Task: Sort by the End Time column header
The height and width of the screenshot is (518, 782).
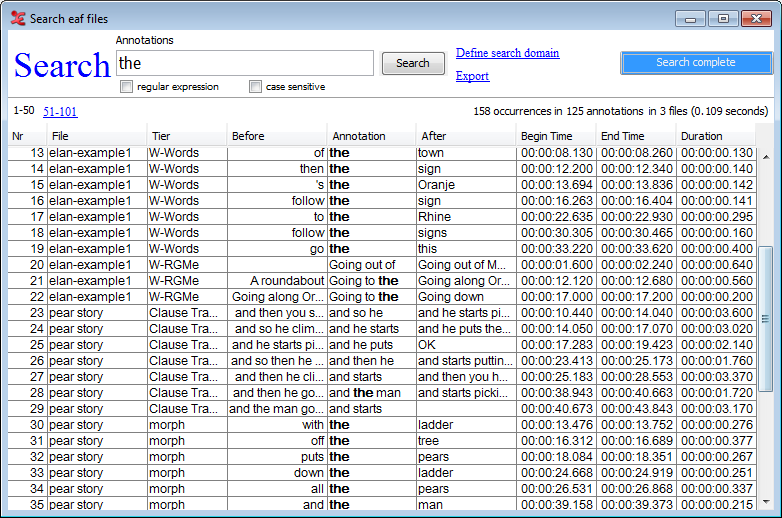Action: (x=636, y=136)
